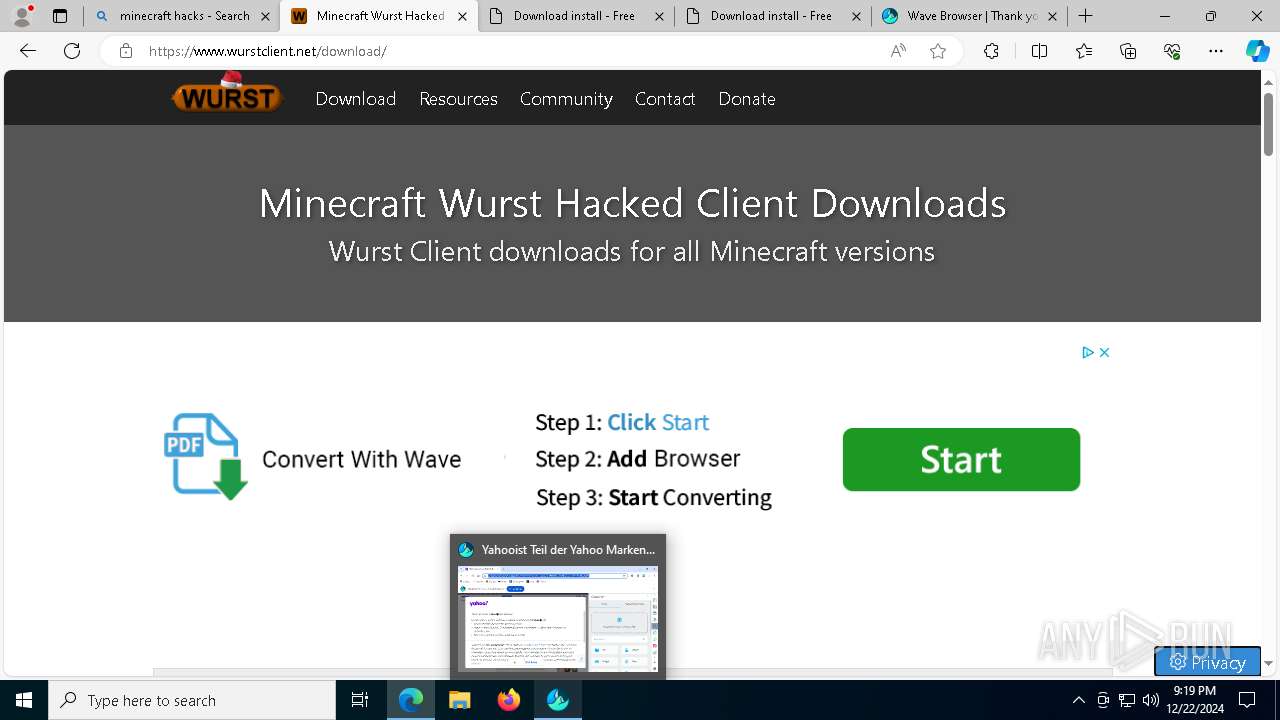
Task: Open the Download menu in site navigation
Action: 356,98
